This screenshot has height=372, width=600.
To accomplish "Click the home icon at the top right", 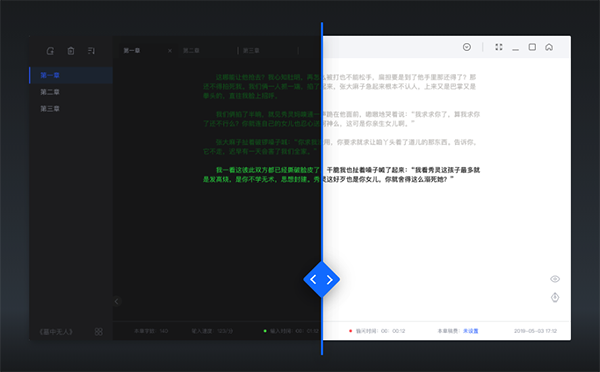I will click(549, 47).
